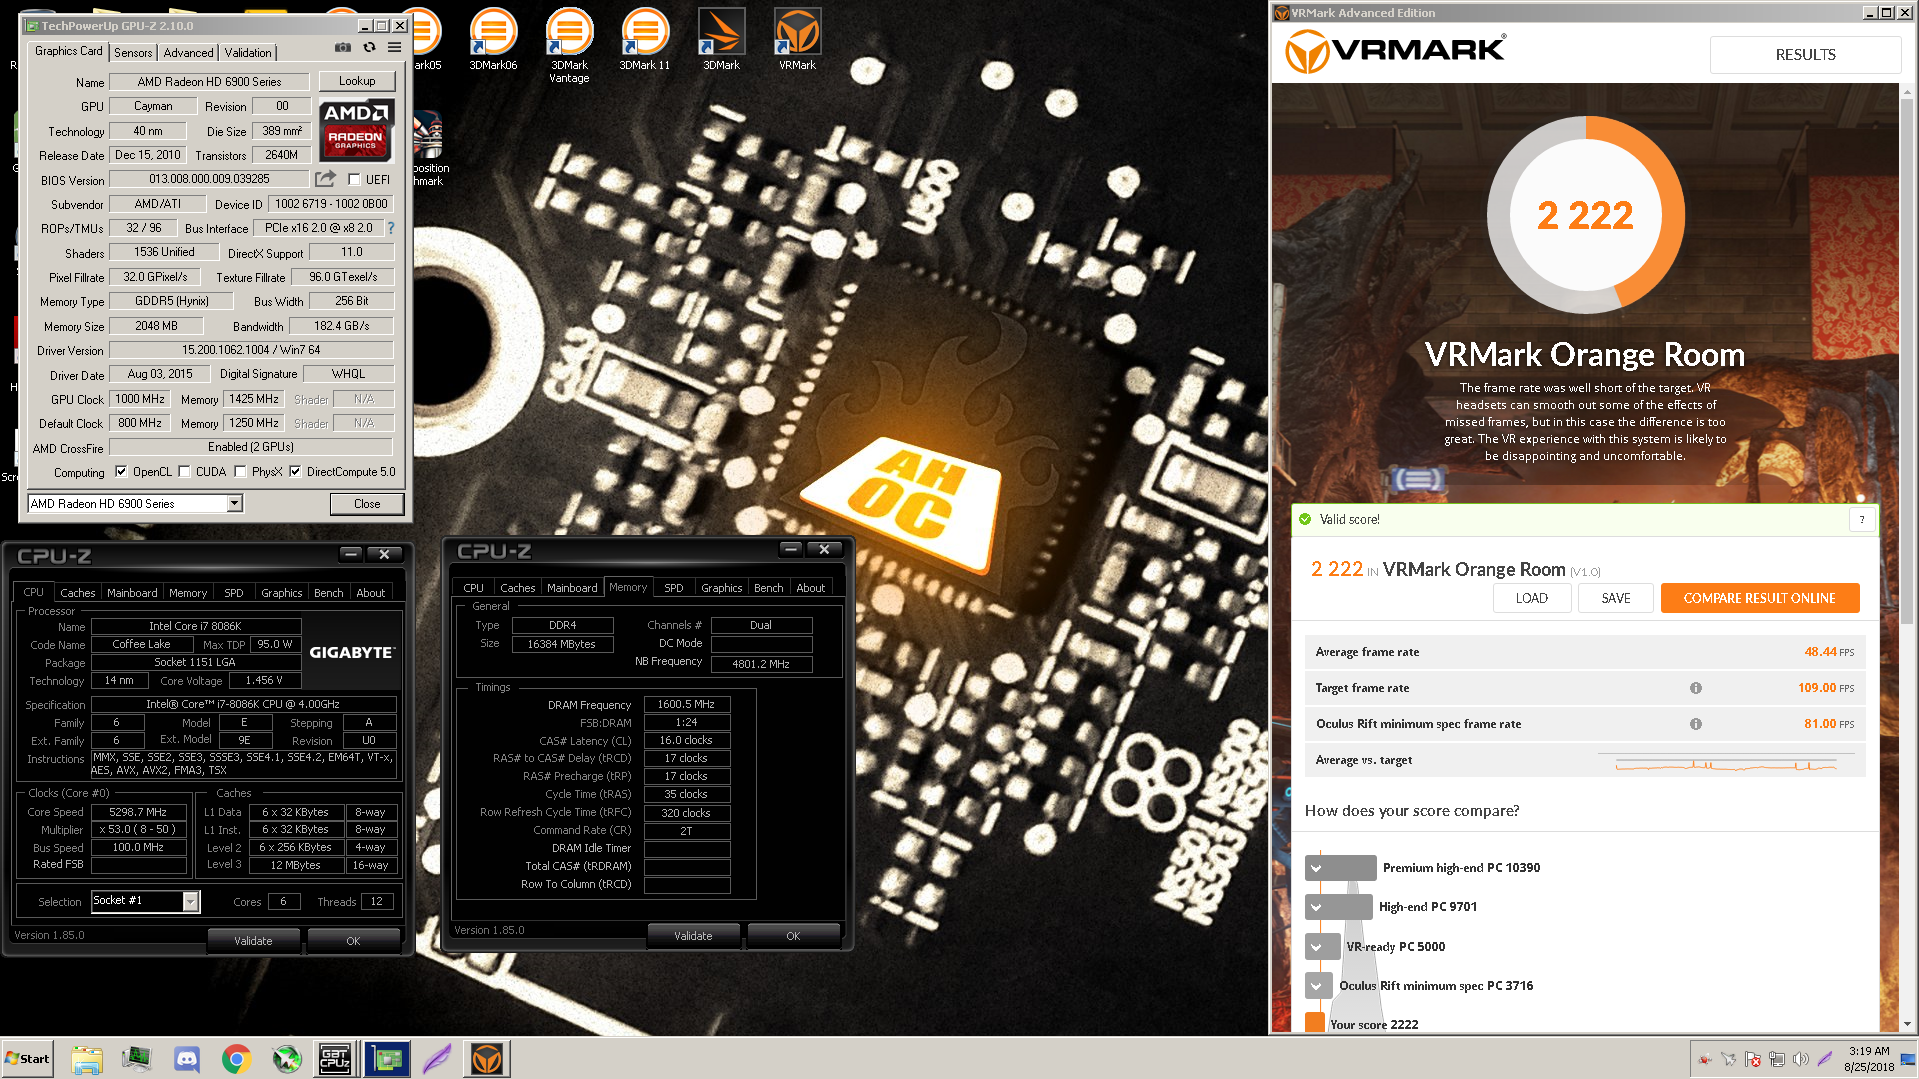
Task: Click the GPU Name field in GPU-Z
Action: tap(209, 82)
